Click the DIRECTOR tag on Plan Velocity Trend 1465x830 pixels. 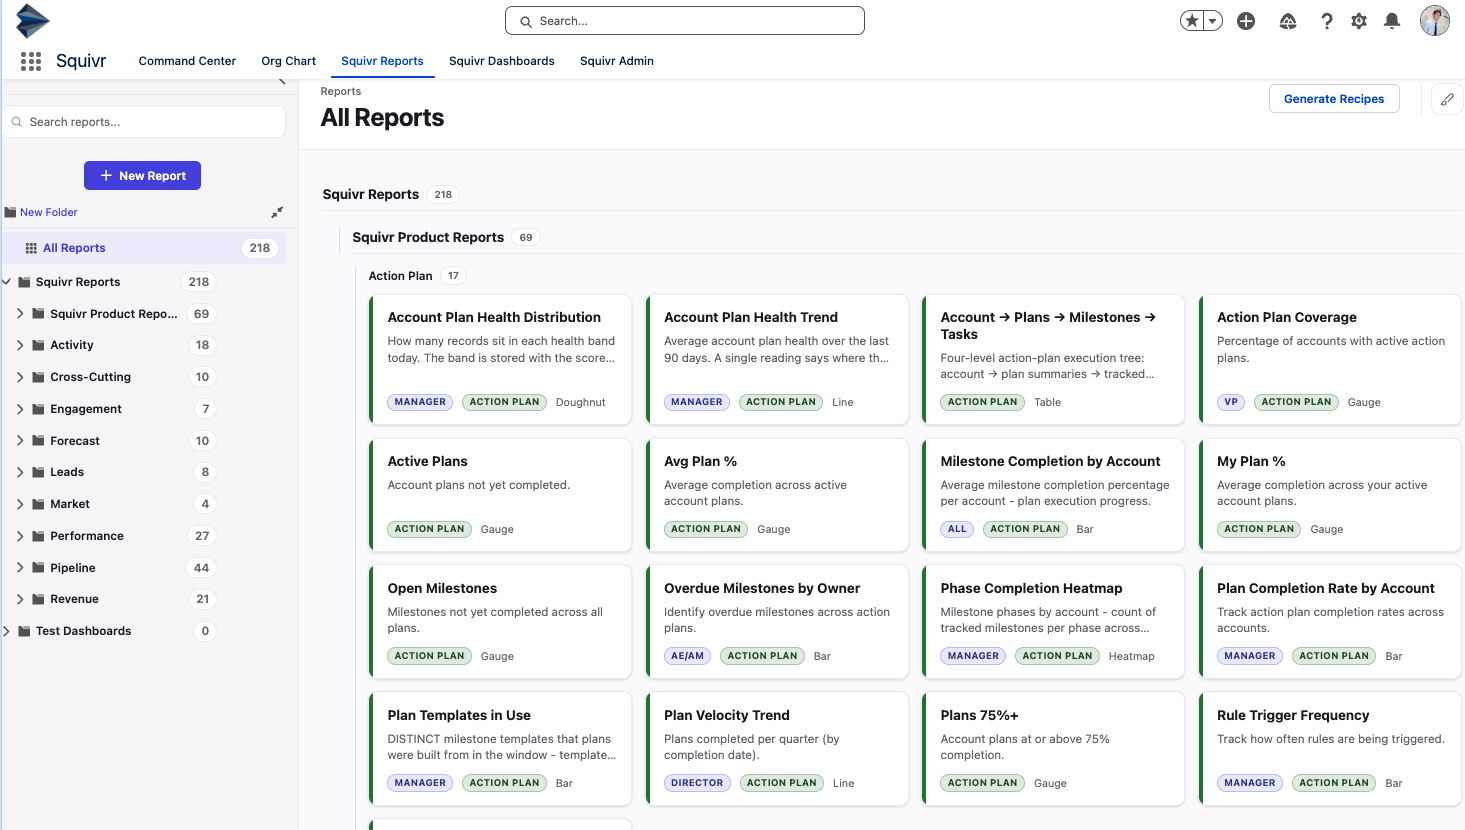[x=697, y=783]
